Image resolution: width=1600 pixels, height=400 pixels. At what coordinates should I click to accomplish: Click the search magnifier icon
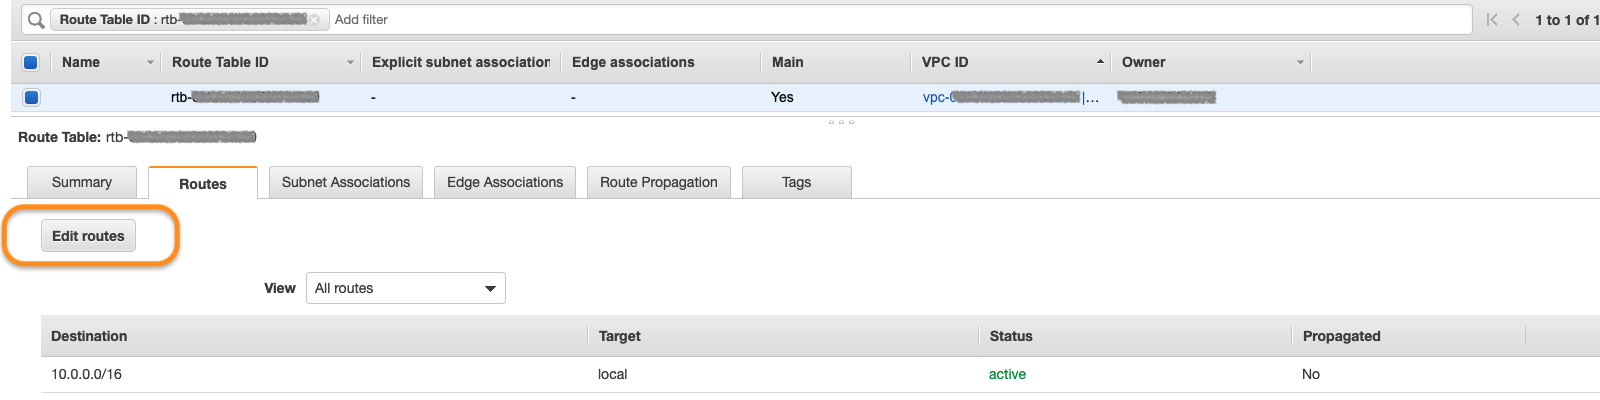(x=36, y=20)
